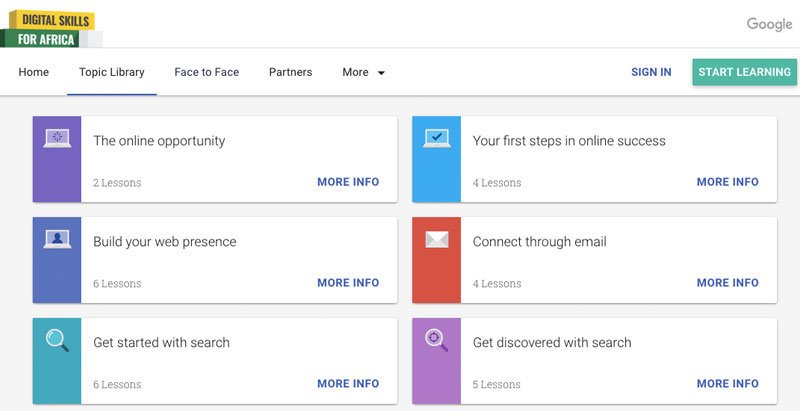Click the purple online opportunity laptop icon

coord(57,139)
